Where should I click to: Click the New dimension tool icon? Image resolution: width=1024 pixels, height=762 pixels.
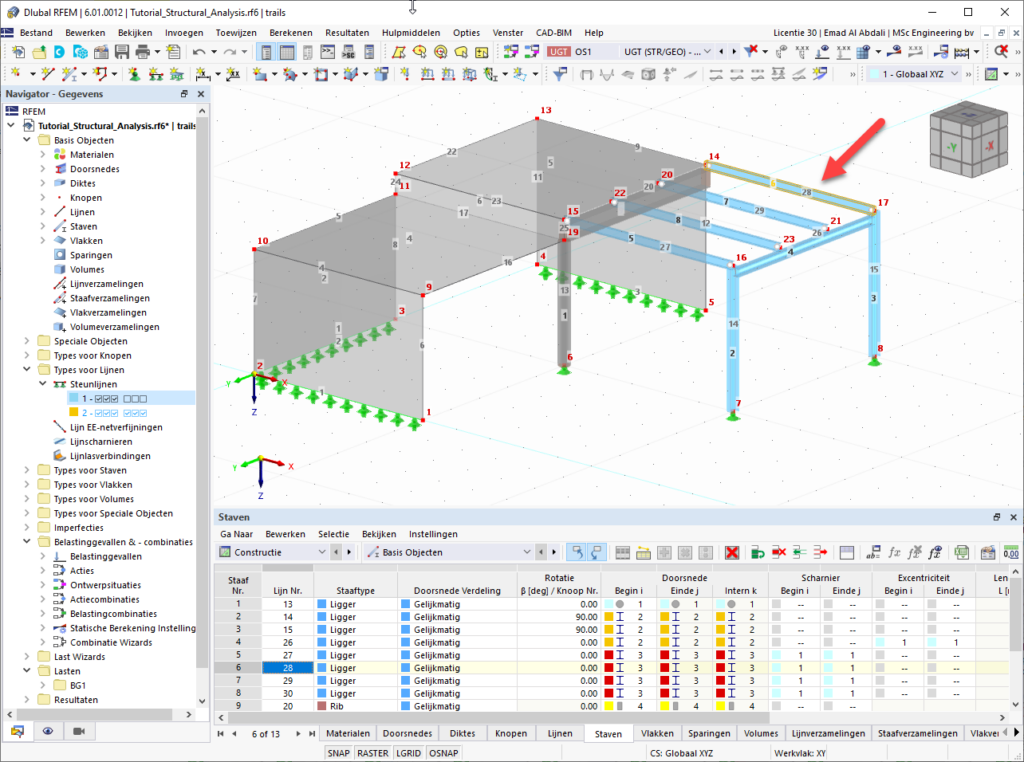[202, 74]
